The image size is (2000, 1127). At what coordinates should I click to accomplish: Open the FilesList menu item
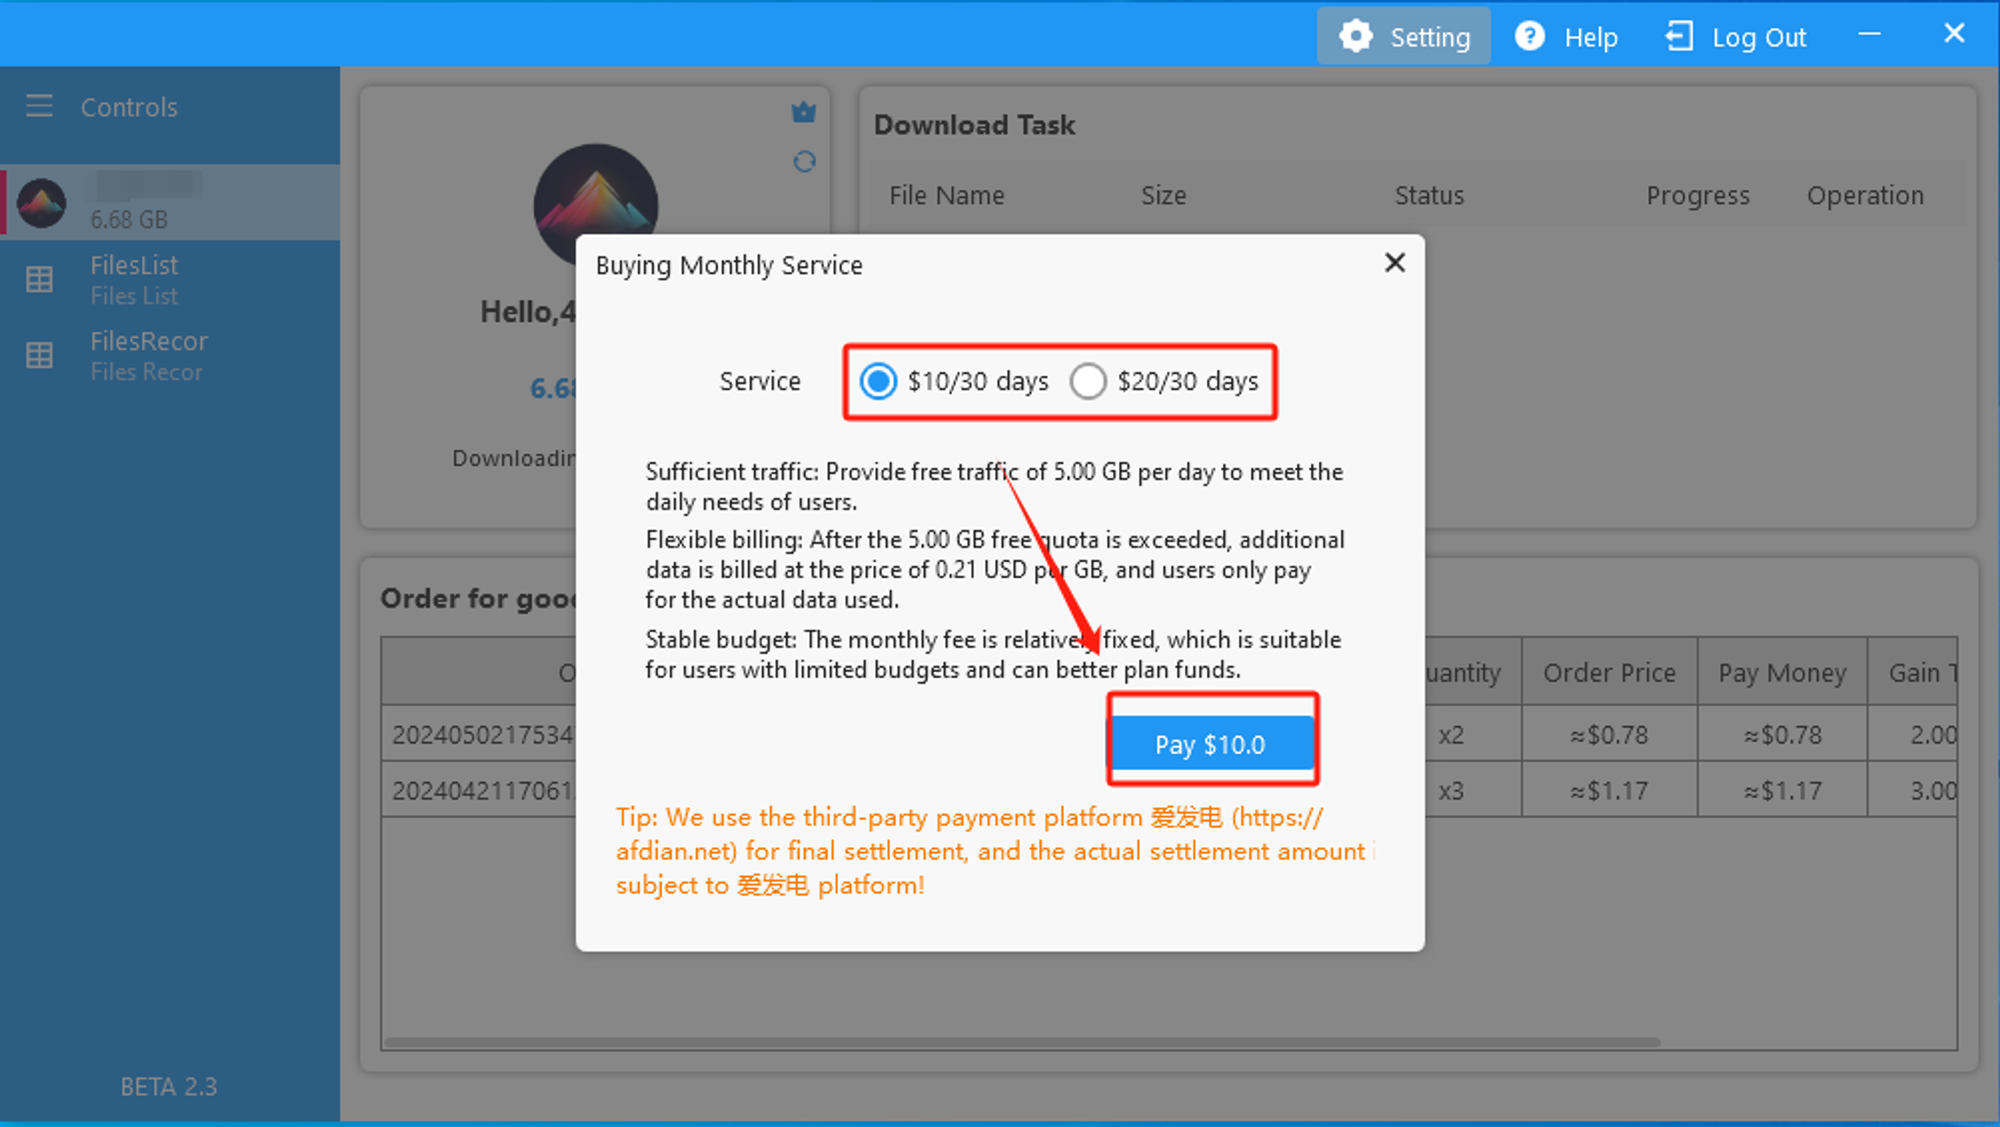coord(170,280)
